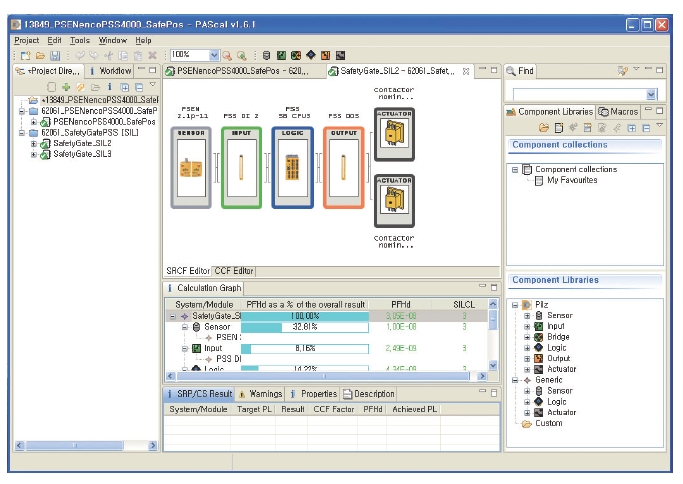Select PSENencoPSS4000_SafePos in project tree
Screen dimensions: 683x484
pos(104,122)
